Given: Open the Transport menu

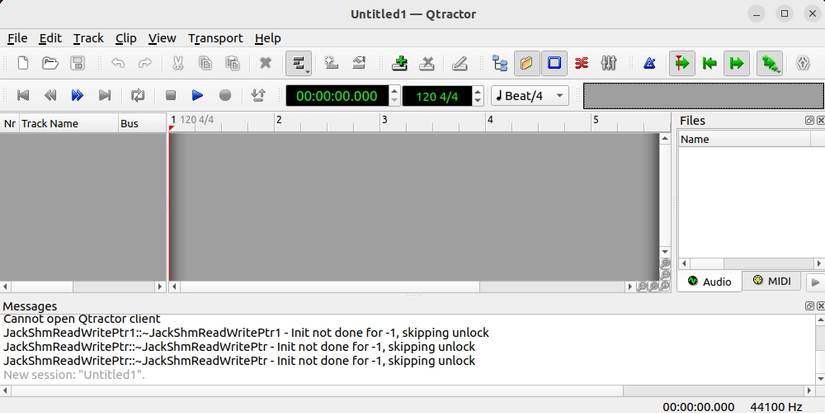Looking at the screenshot, I should point(215,38).
